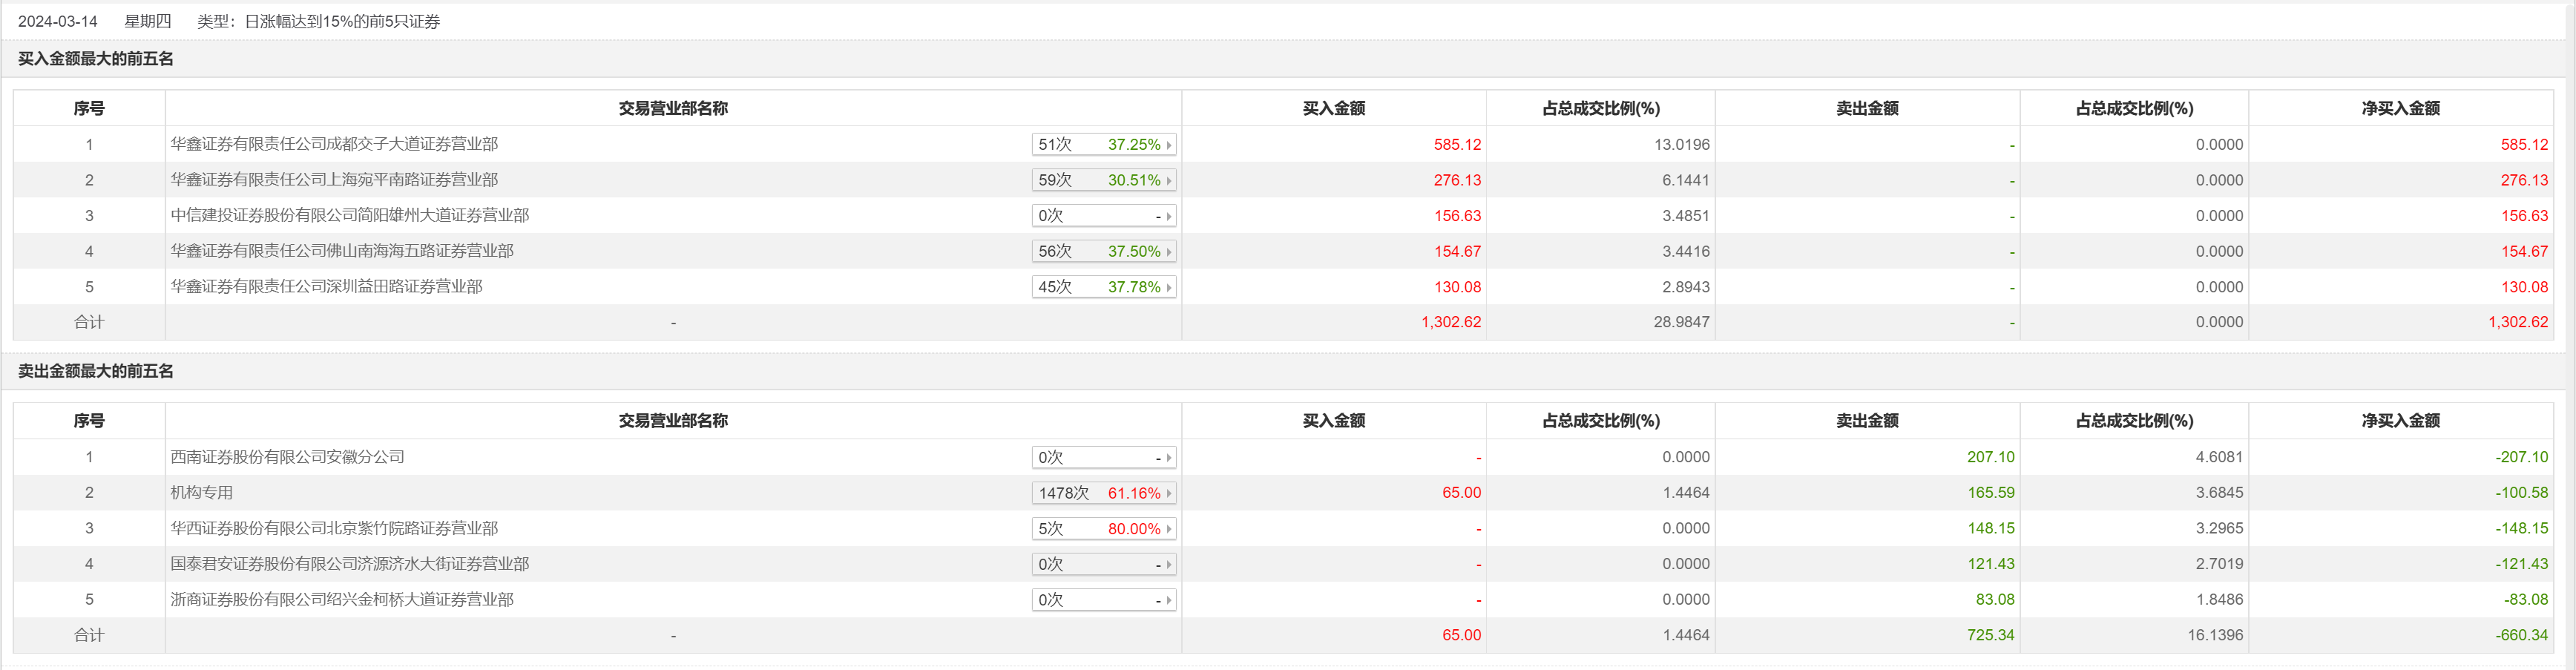Open 华鑫证券成都交子大道证券营业部 link
The width and height of the screenshot is (2576, 670).
pos(334,144)
